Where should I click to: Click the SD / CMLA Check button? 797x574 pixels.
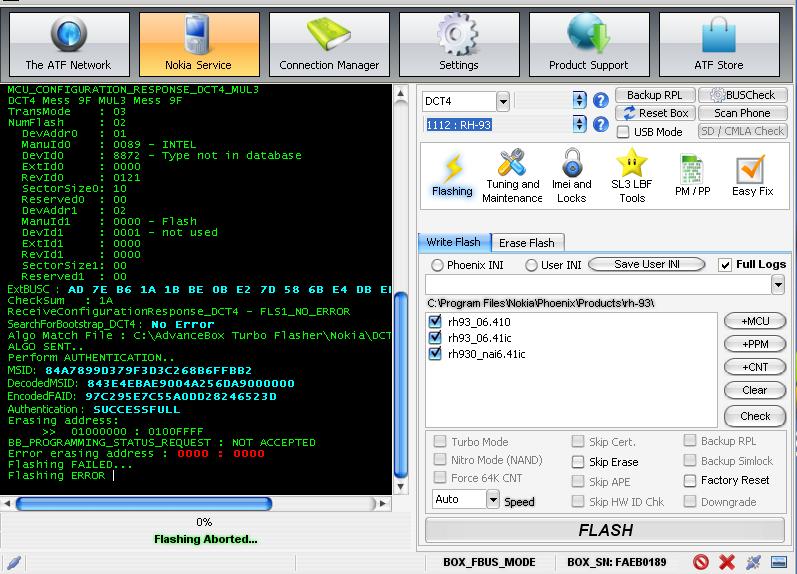click(x=743, y=131)
